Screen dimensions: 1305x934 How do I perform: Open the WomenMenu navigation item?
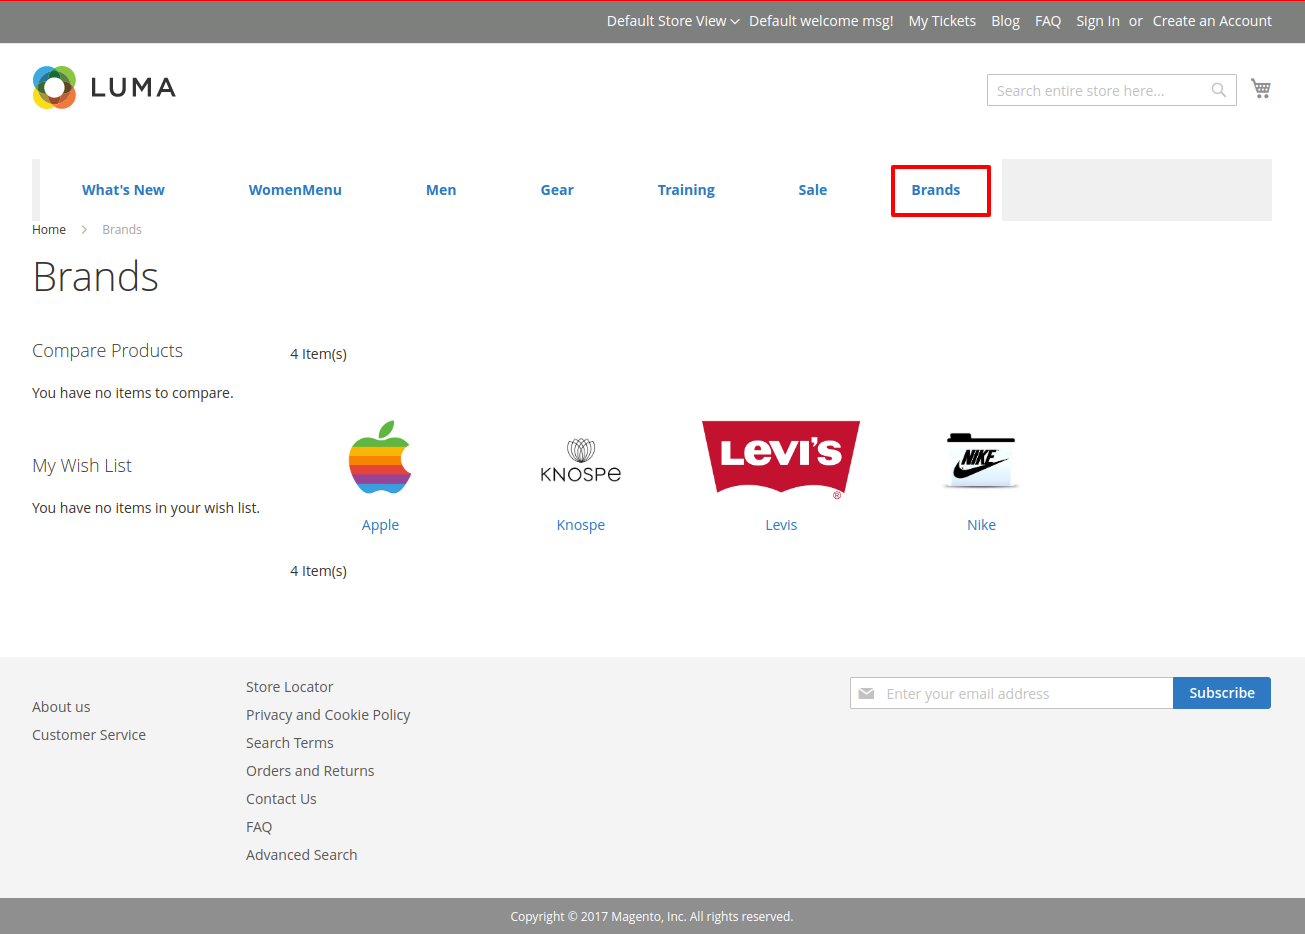(x=295, y=190)
